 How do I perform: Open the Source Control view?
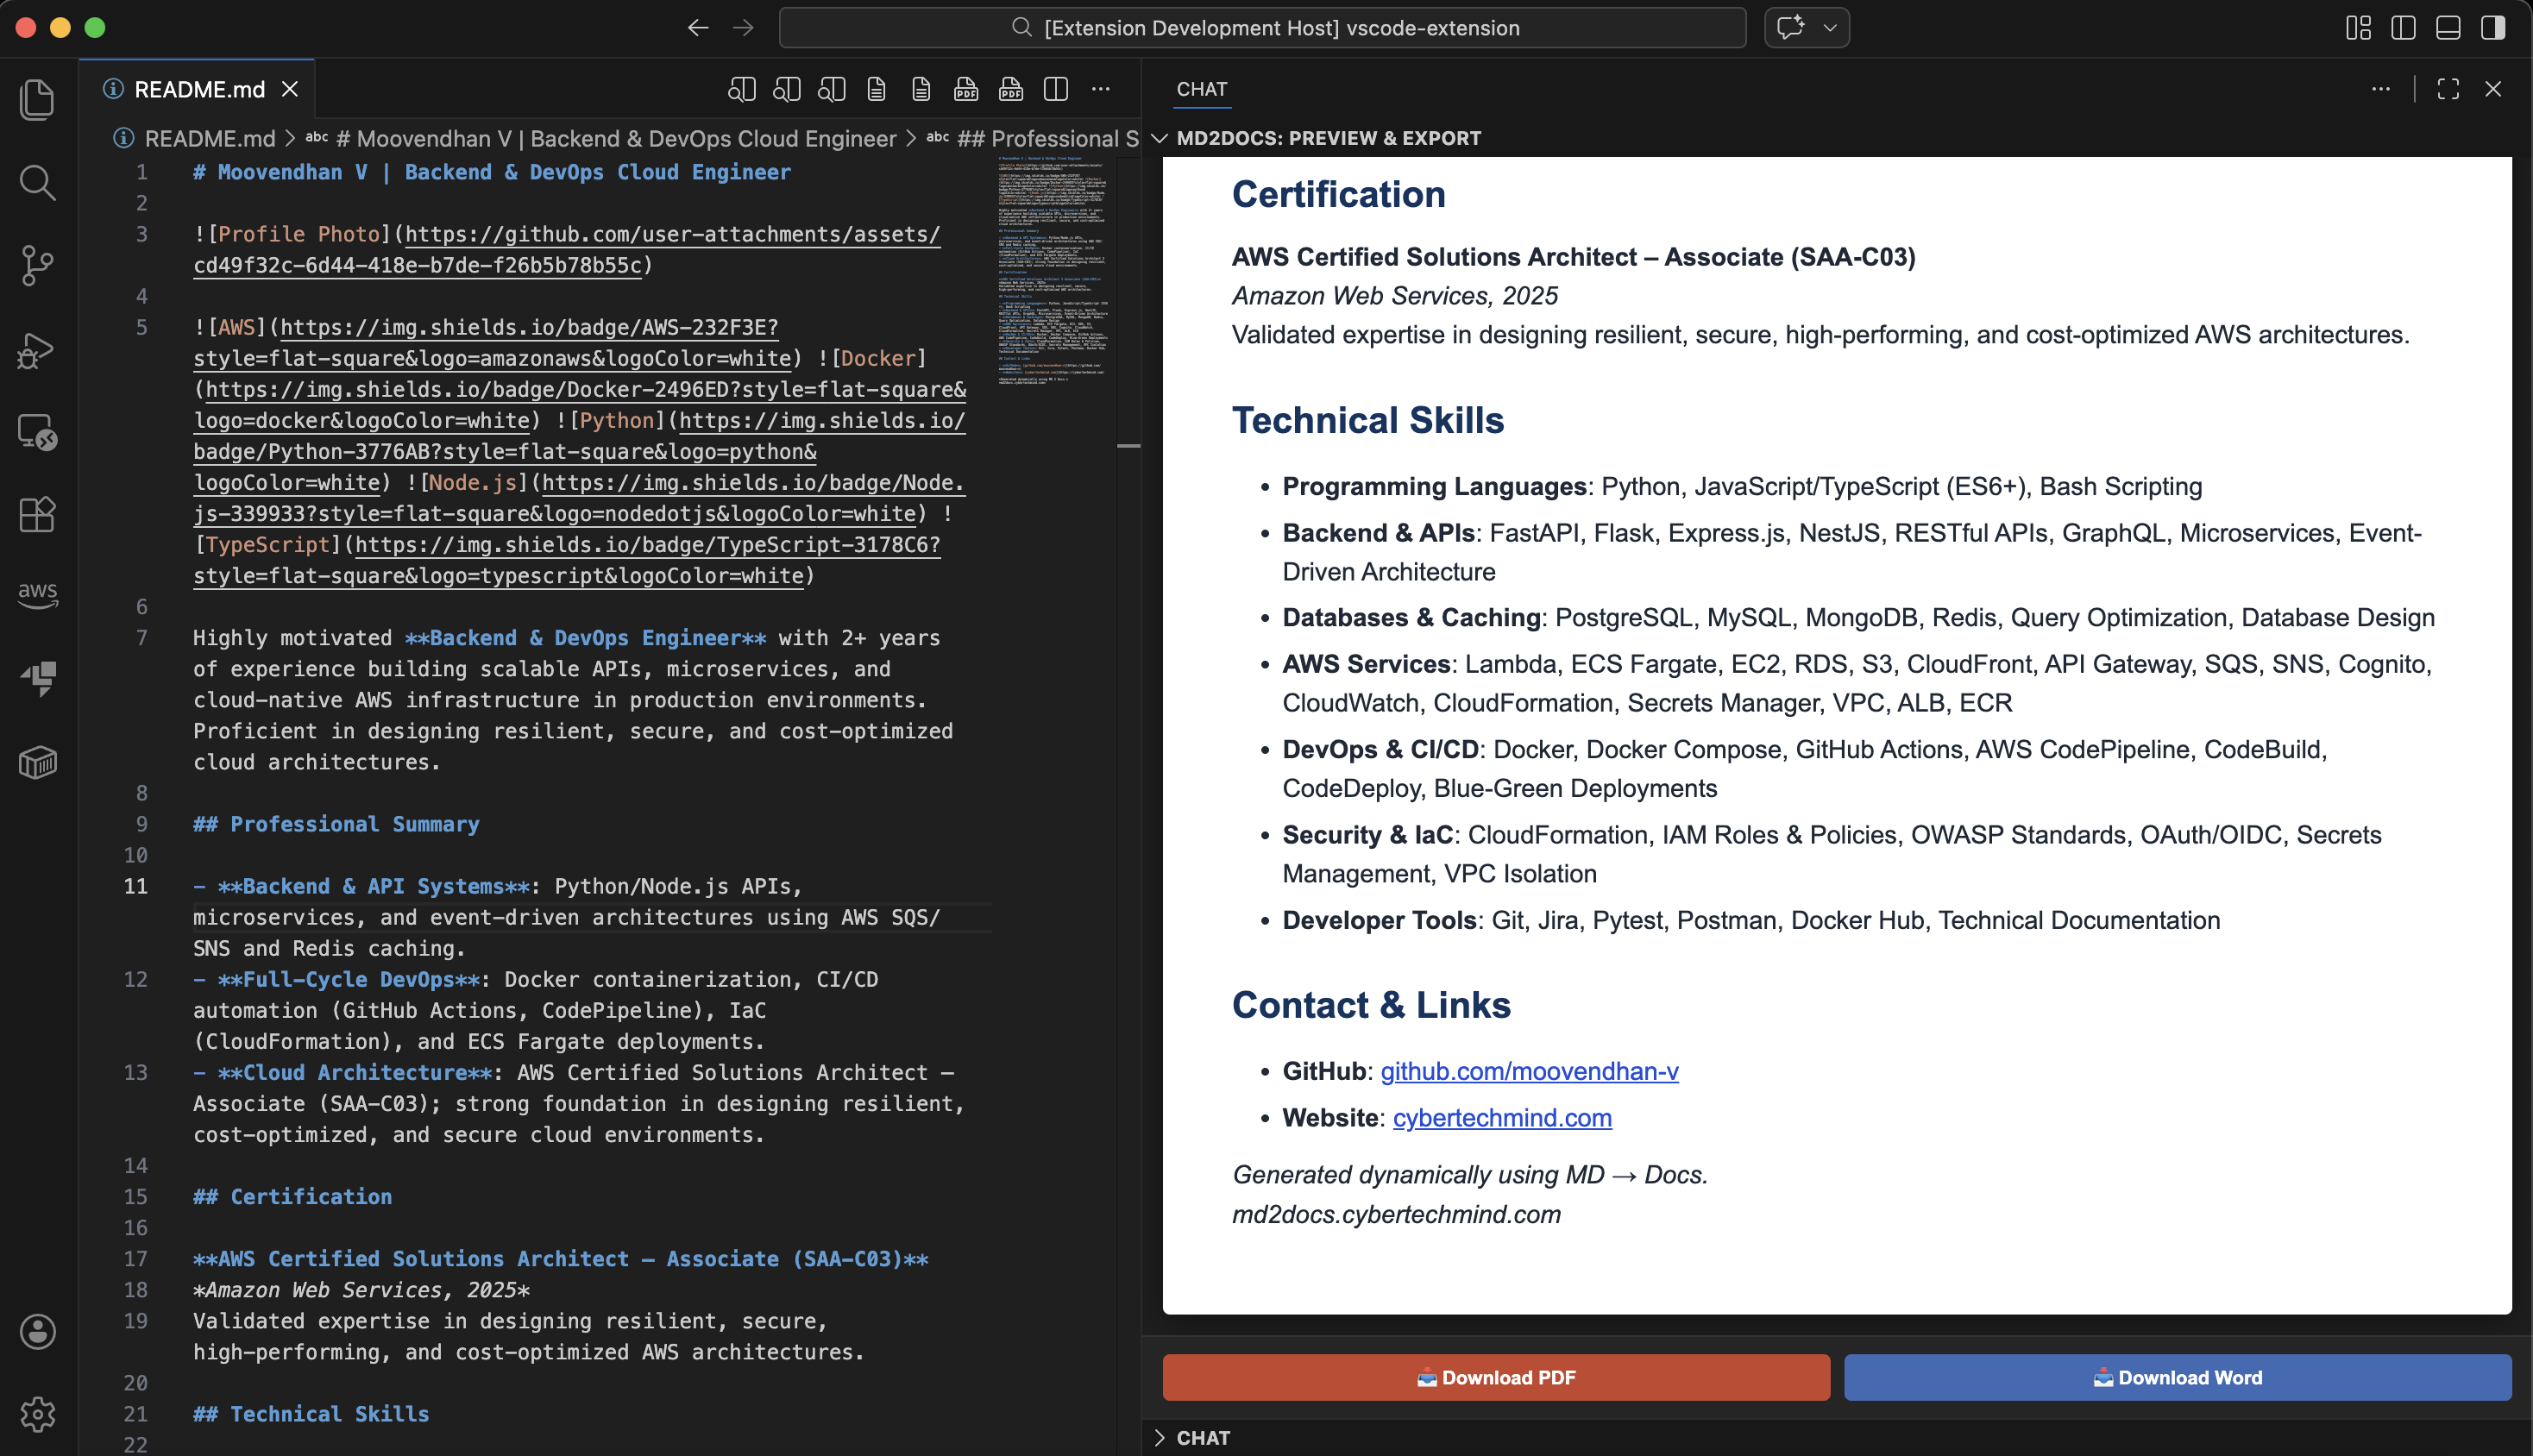click(x=37, y=266)
